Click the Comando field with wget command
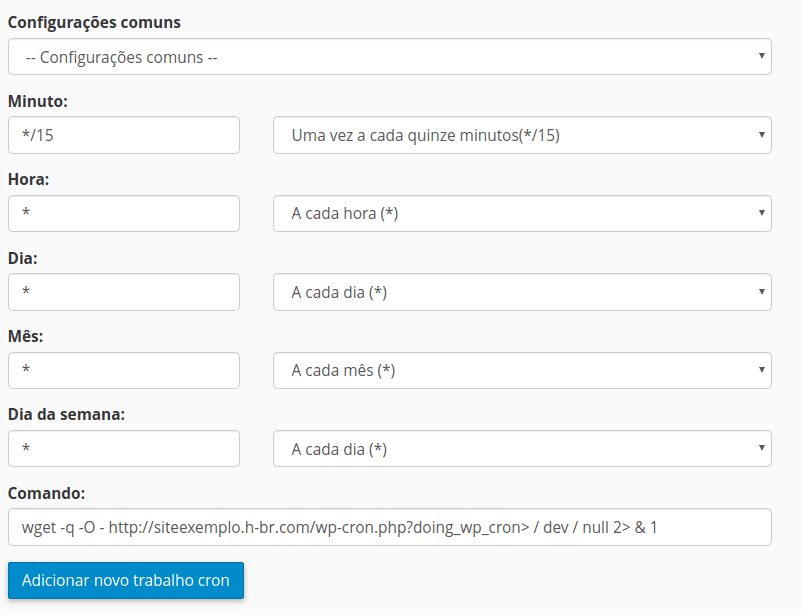The width and height of the screenshot is (801, 615). 389,527
